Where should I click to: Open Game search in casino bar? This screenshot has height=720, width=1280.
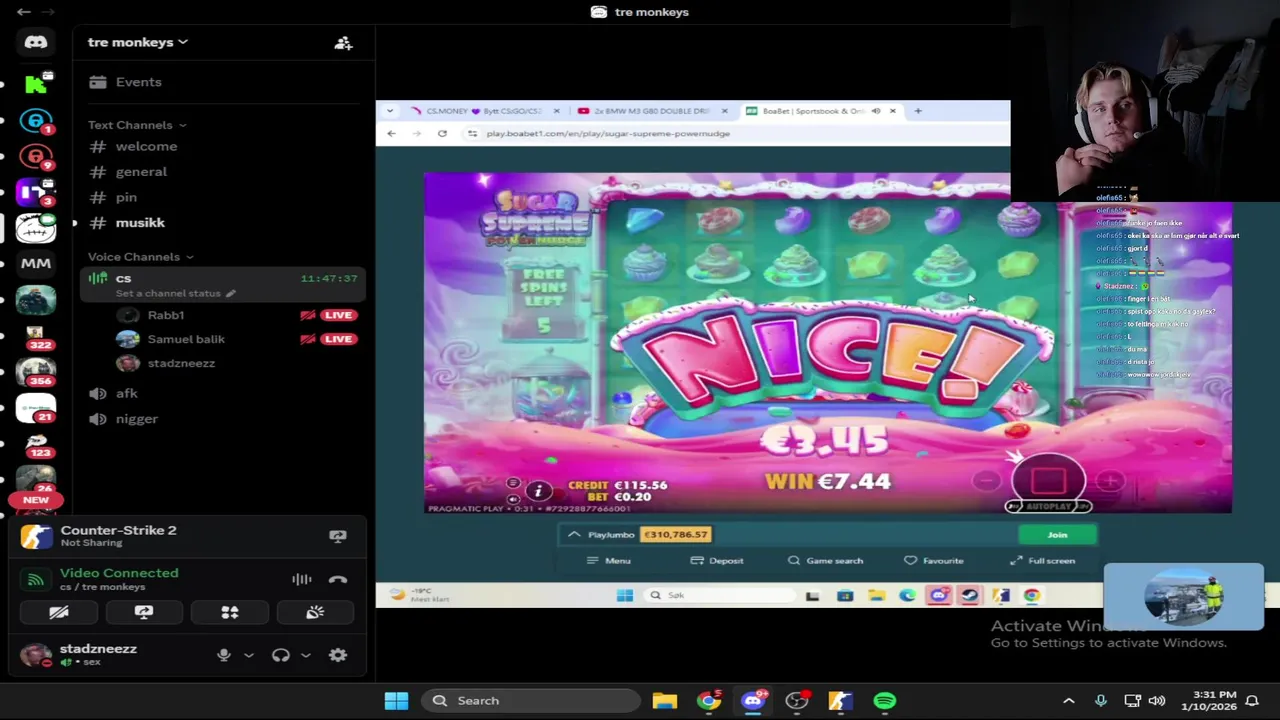[x=825, y=561]
